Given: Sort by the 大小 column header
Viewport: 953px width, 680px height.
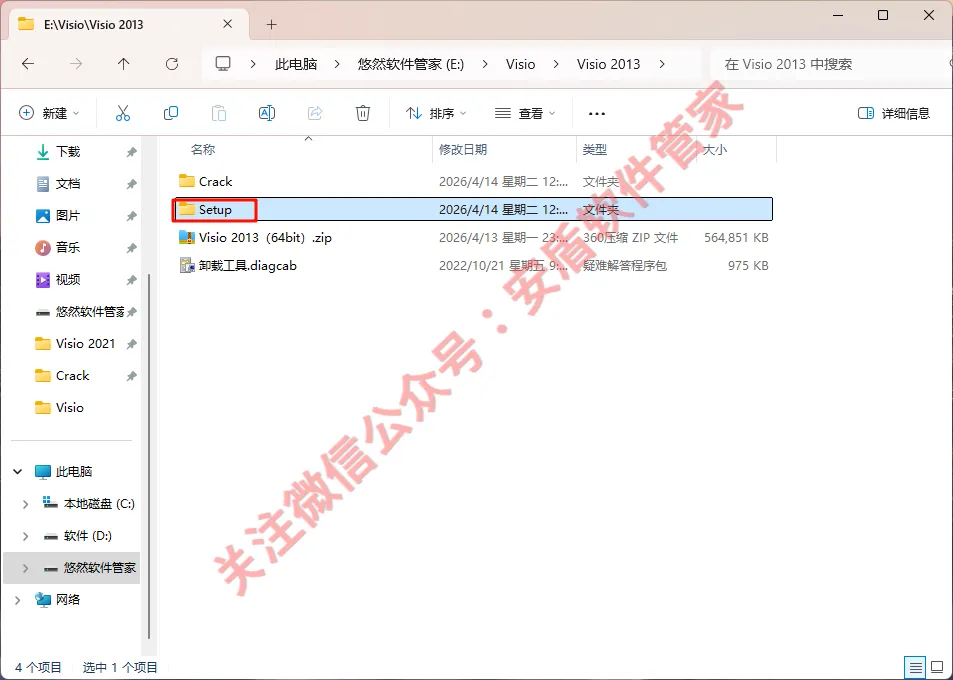Looking at the screenshot, I should (x=714, y=149).
